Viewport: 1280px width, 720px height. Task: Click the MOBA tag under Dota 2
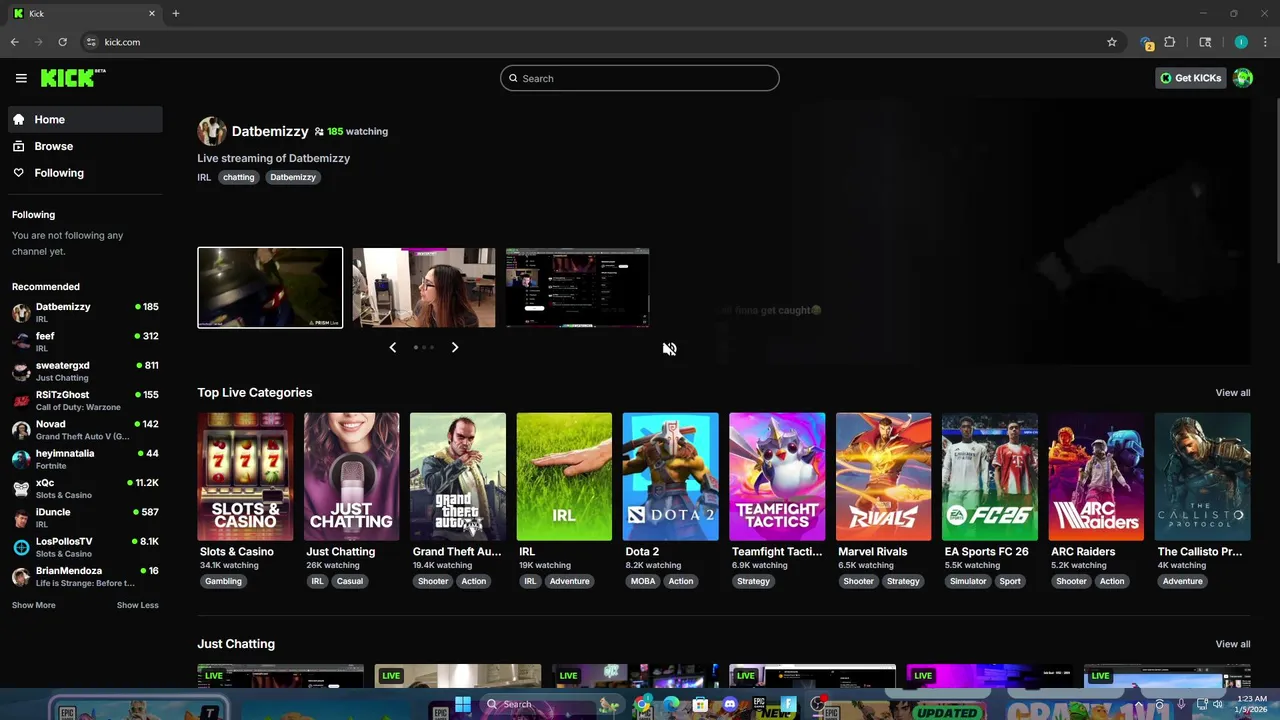(643, 581)
